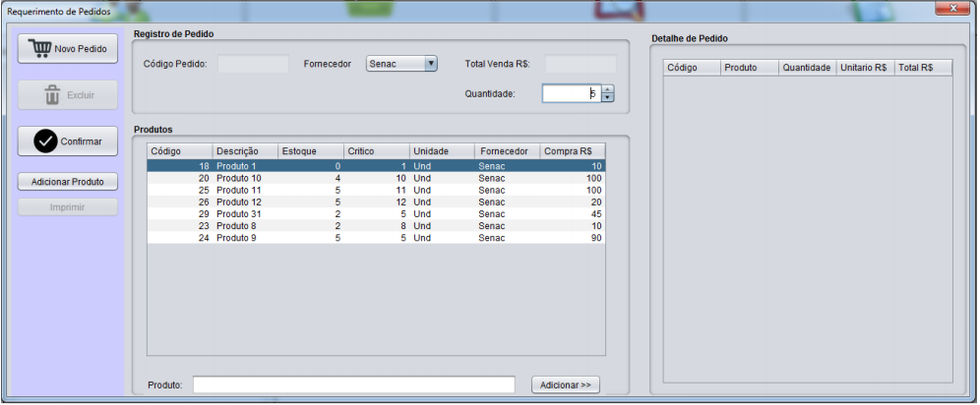Click the Senac value in Fornecedor combo box
The height and width of the screenshot is (405, 980).
point(382,64)
